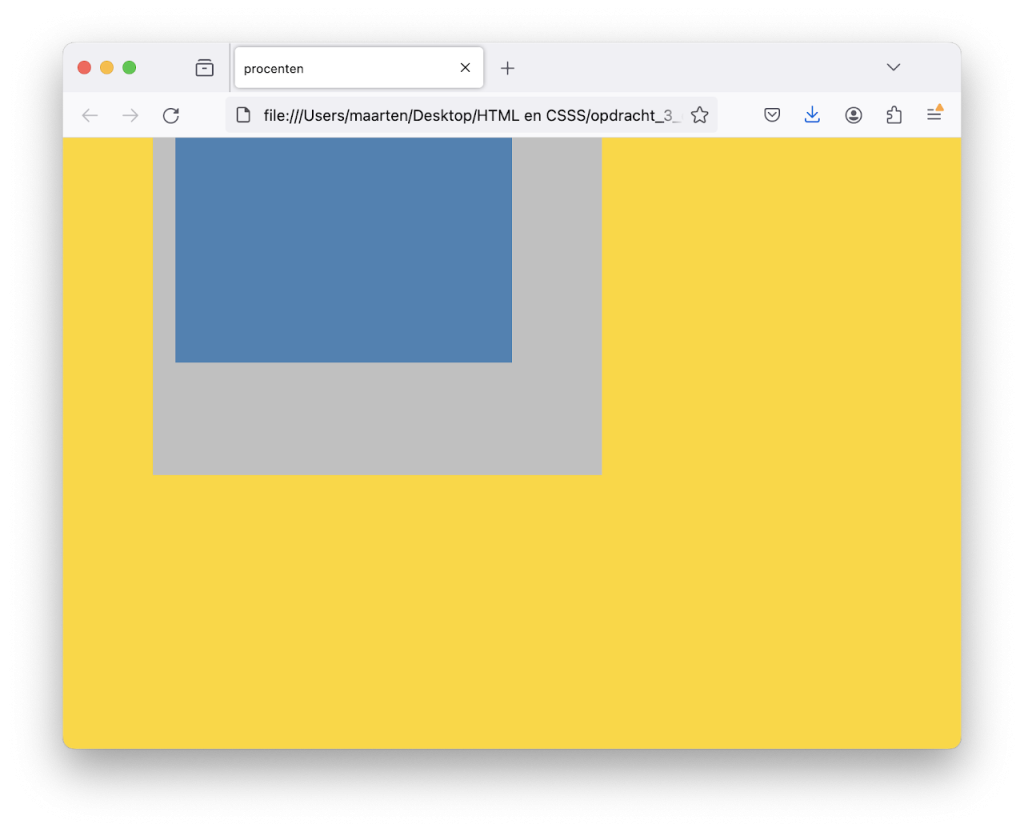1024x832 pixels.
Task: Bookmark this page with the star icon
Action: tap(700, 115)
